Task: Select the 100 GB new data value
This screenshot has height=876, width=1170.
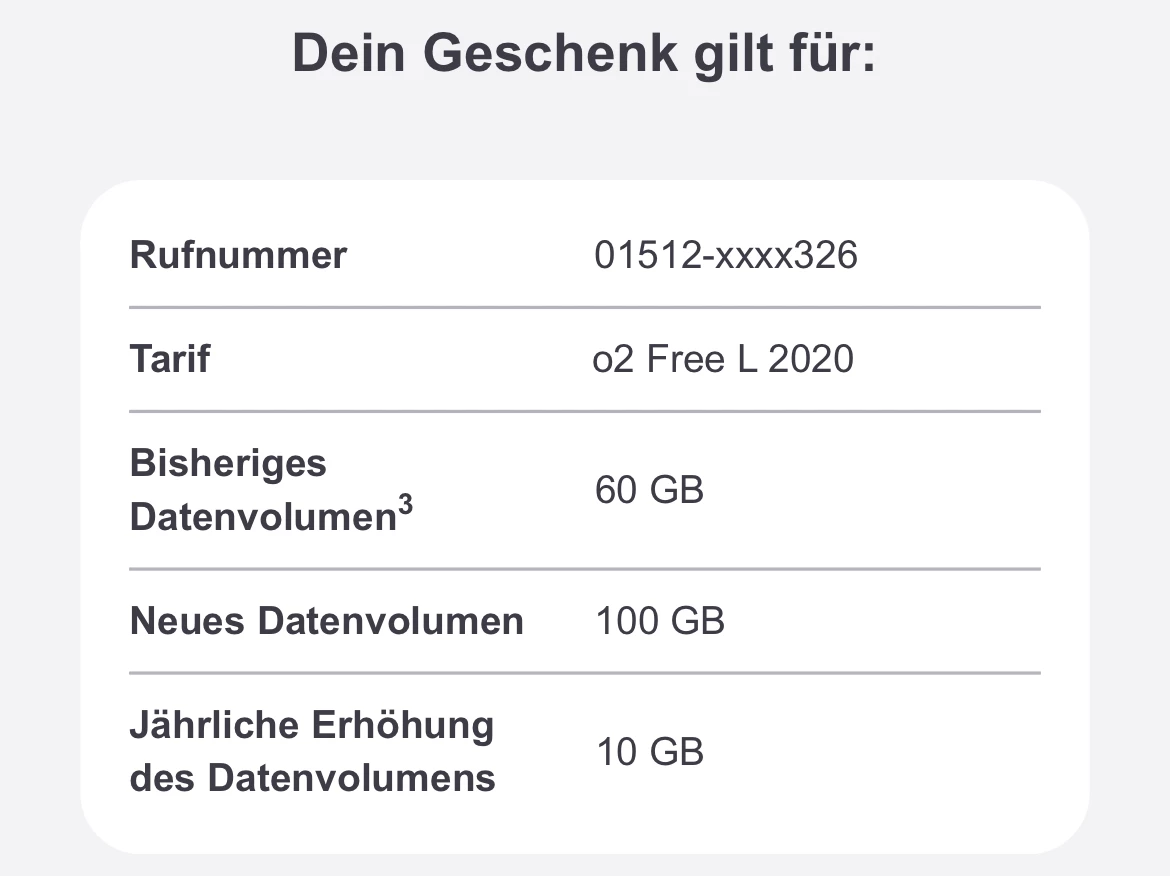Action: click(x=660, y=621)
